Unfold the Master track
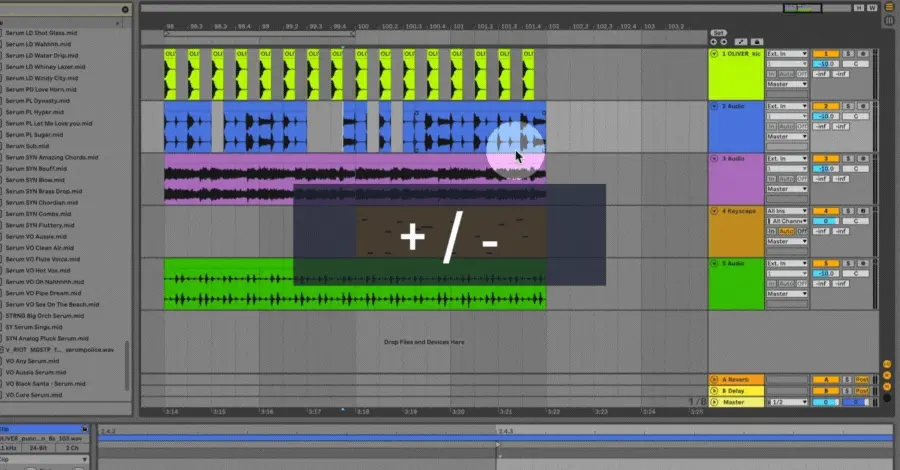Viewport: 900px width, 470px height. 714,402
